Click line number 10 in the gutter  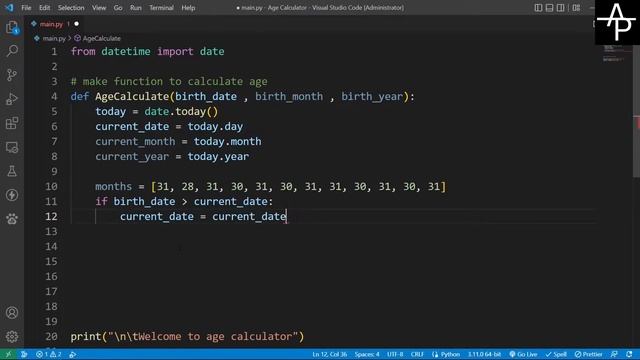51,187
